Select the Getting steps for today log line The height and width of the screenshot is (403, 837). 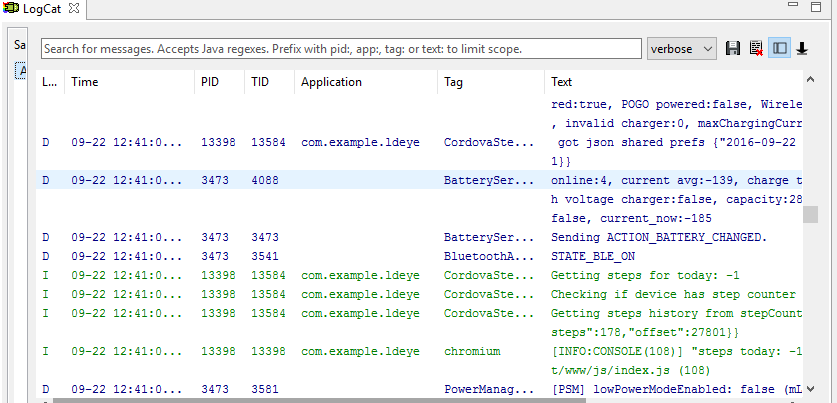click(x=420, y=275)
